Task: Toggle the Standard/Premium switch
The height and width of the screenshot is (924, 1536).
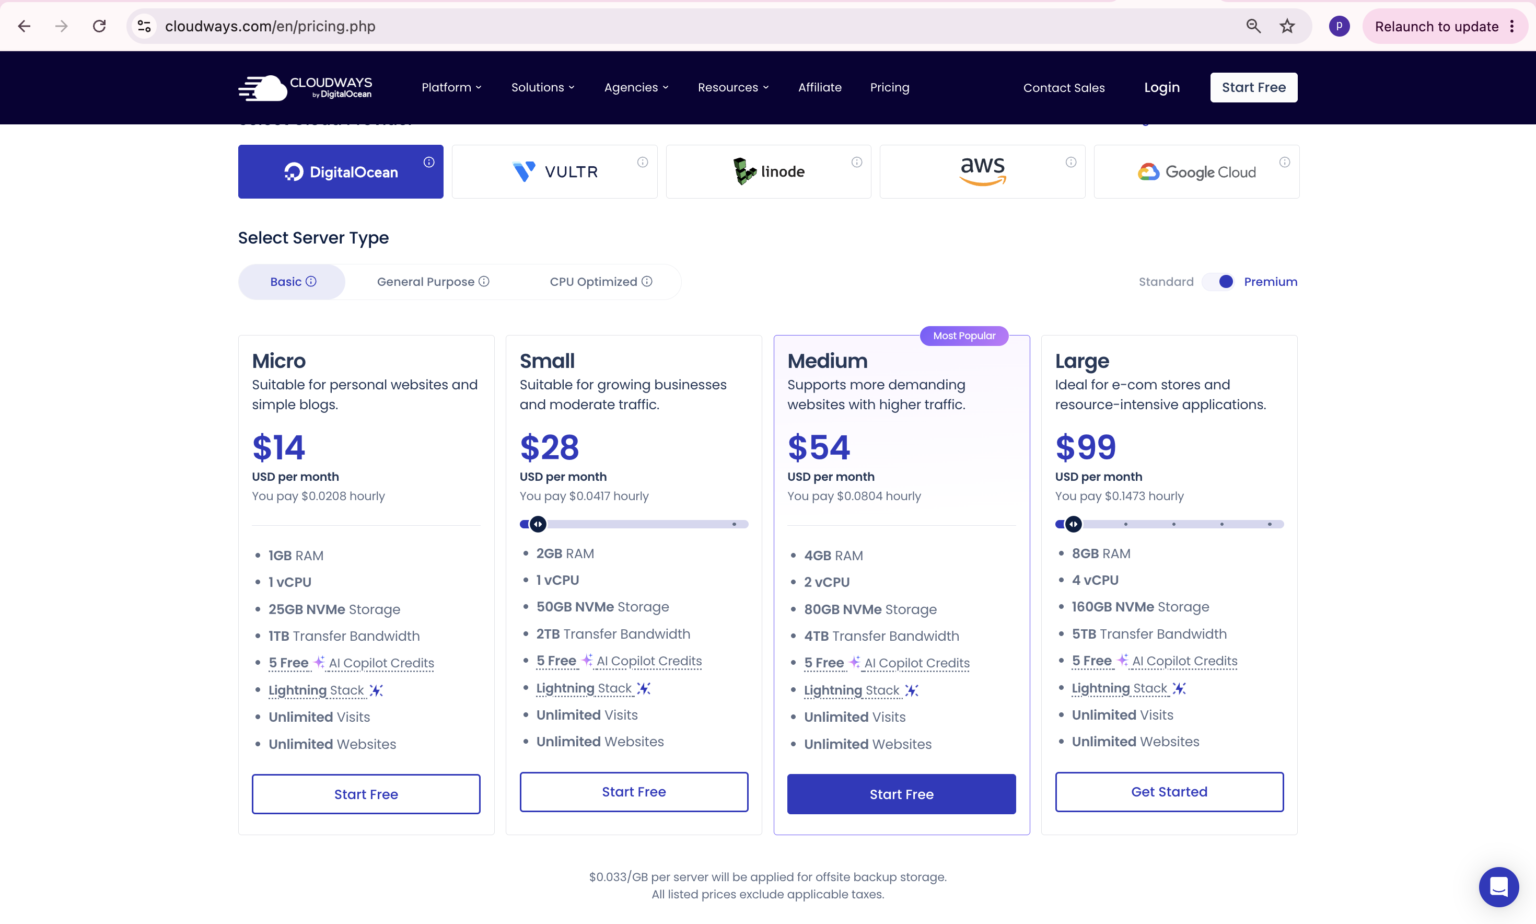Action: click(x=1219, y=282)
